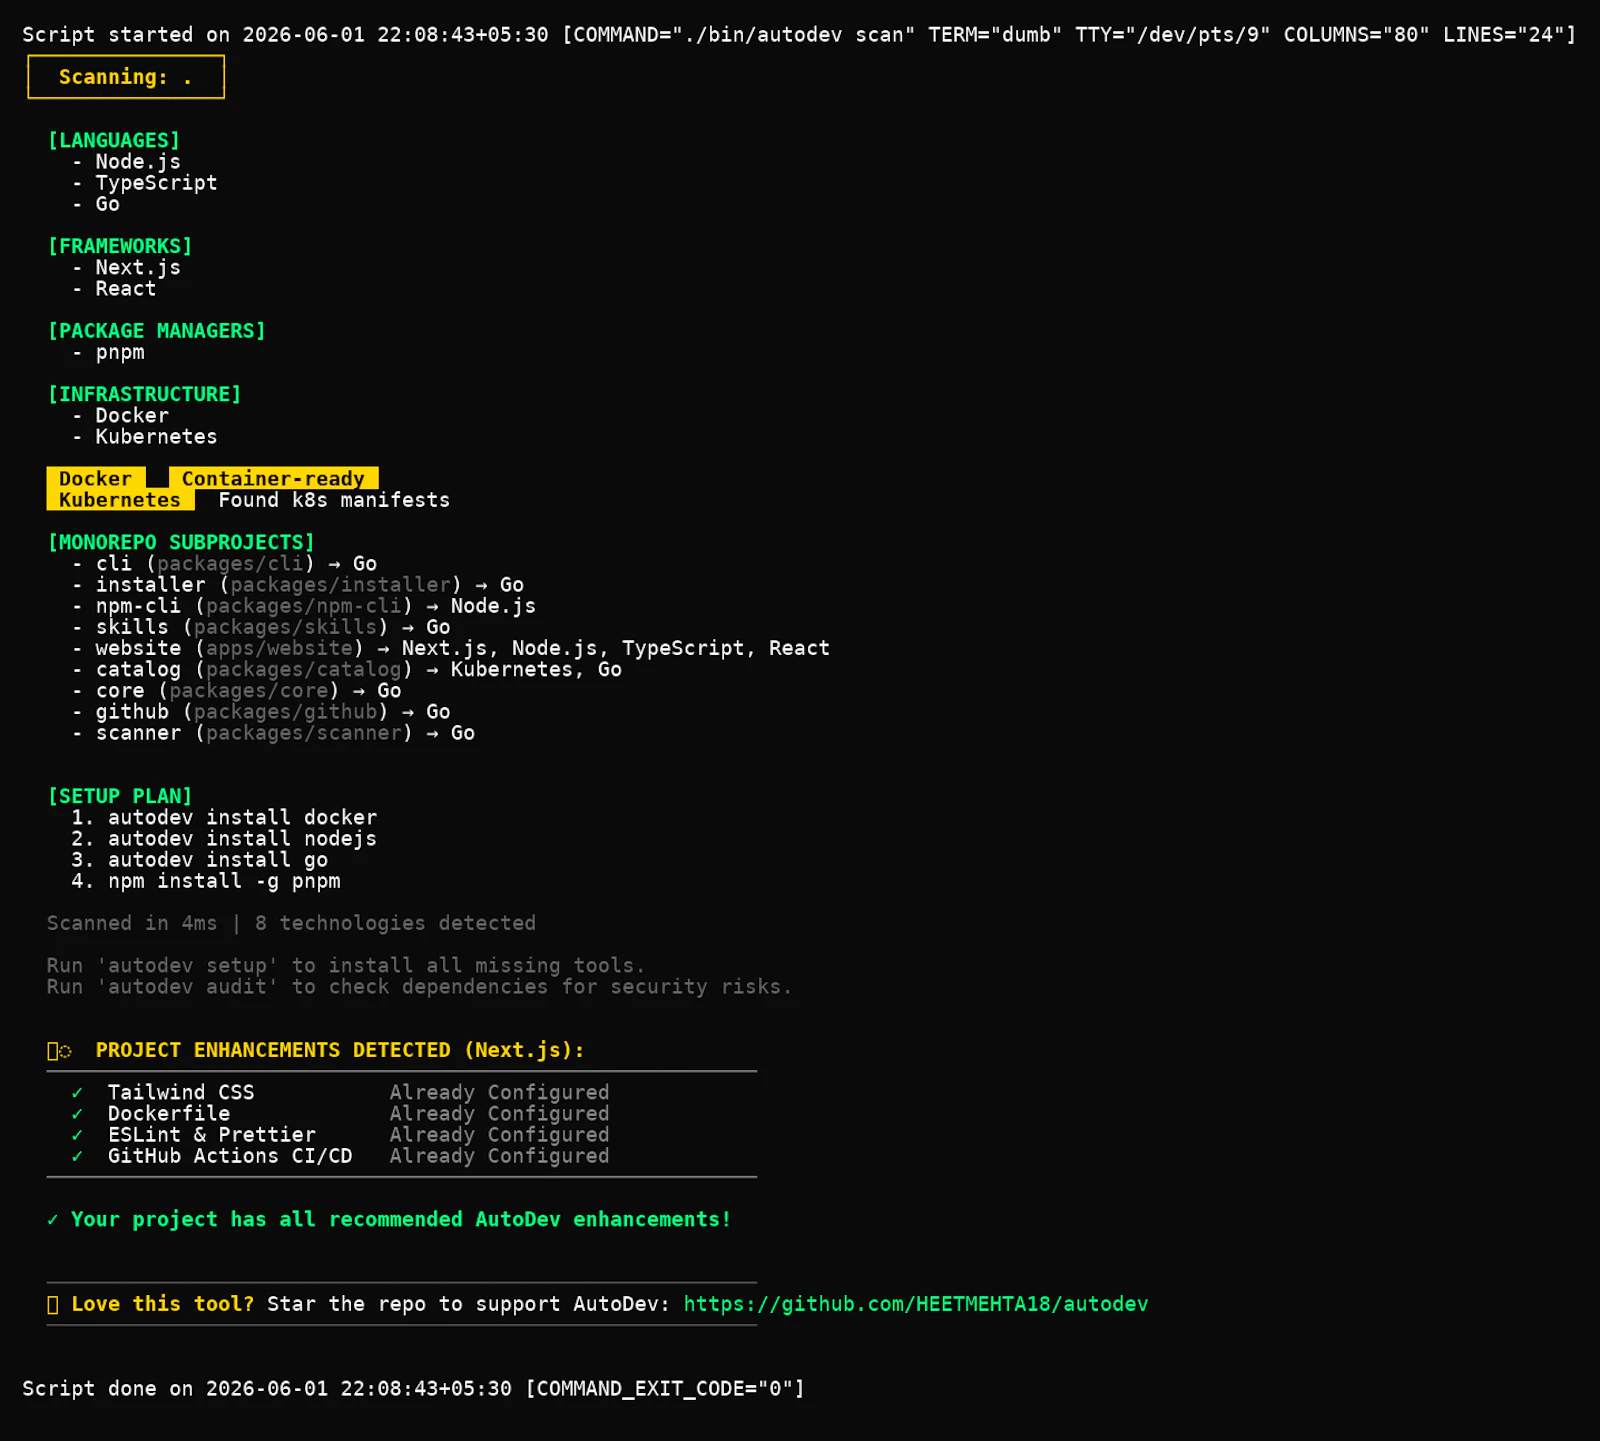The image size is (1600, 1441).
Task: Click 'Tailwind CSS' enhancement name
Action: (x=181, y=1092)
